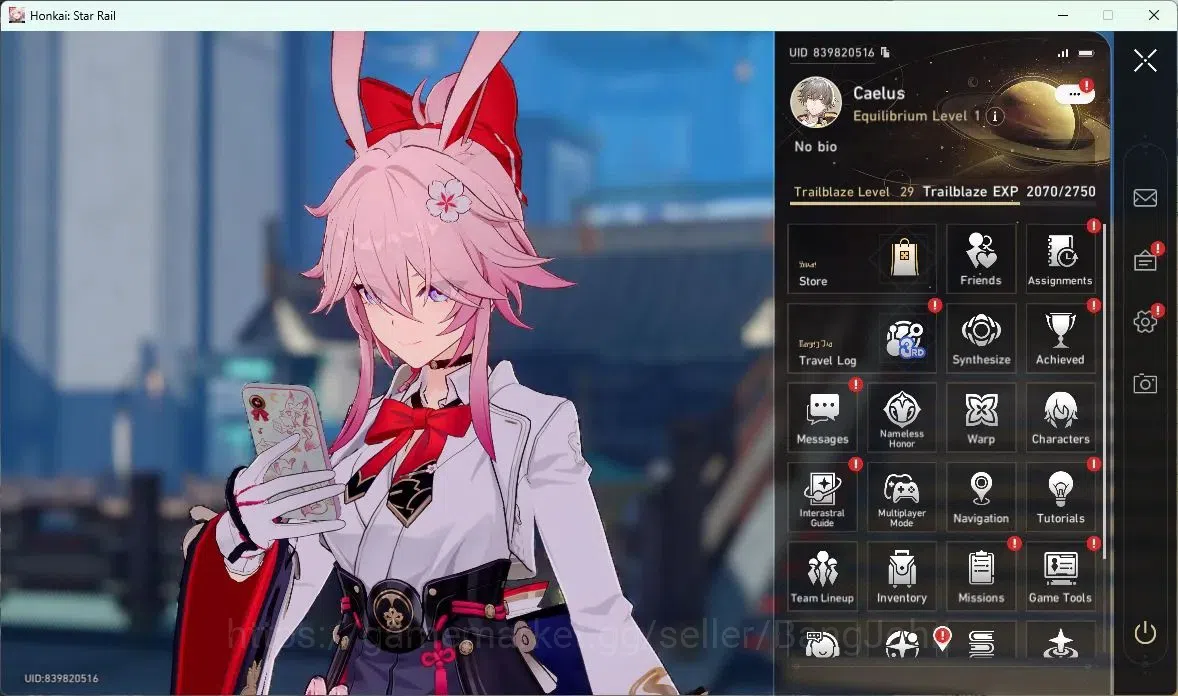Click the Equilibrium Level 1 label
This screenshot has height=696, width=1178.
coord(917,116)
